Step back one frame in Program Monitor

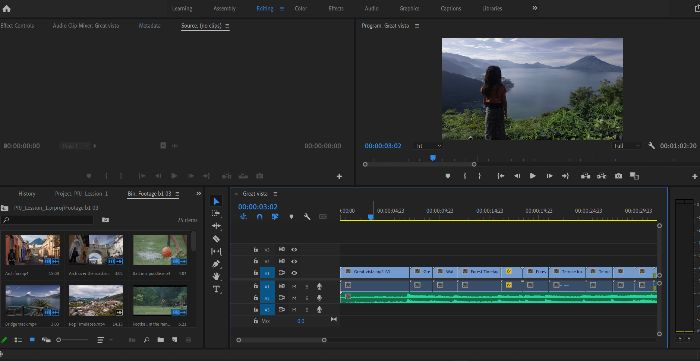517,176
